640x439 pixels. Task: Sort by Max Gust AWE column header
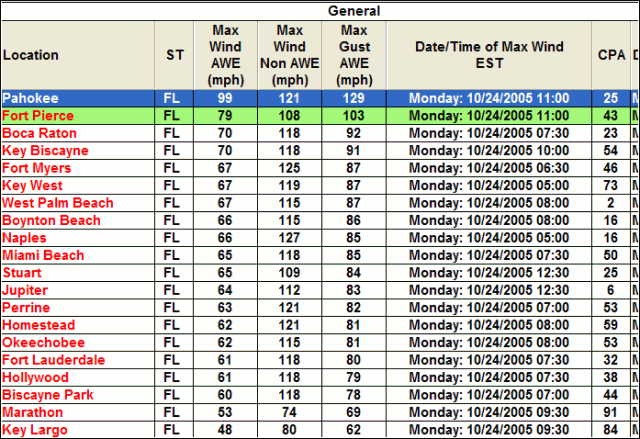353,55
